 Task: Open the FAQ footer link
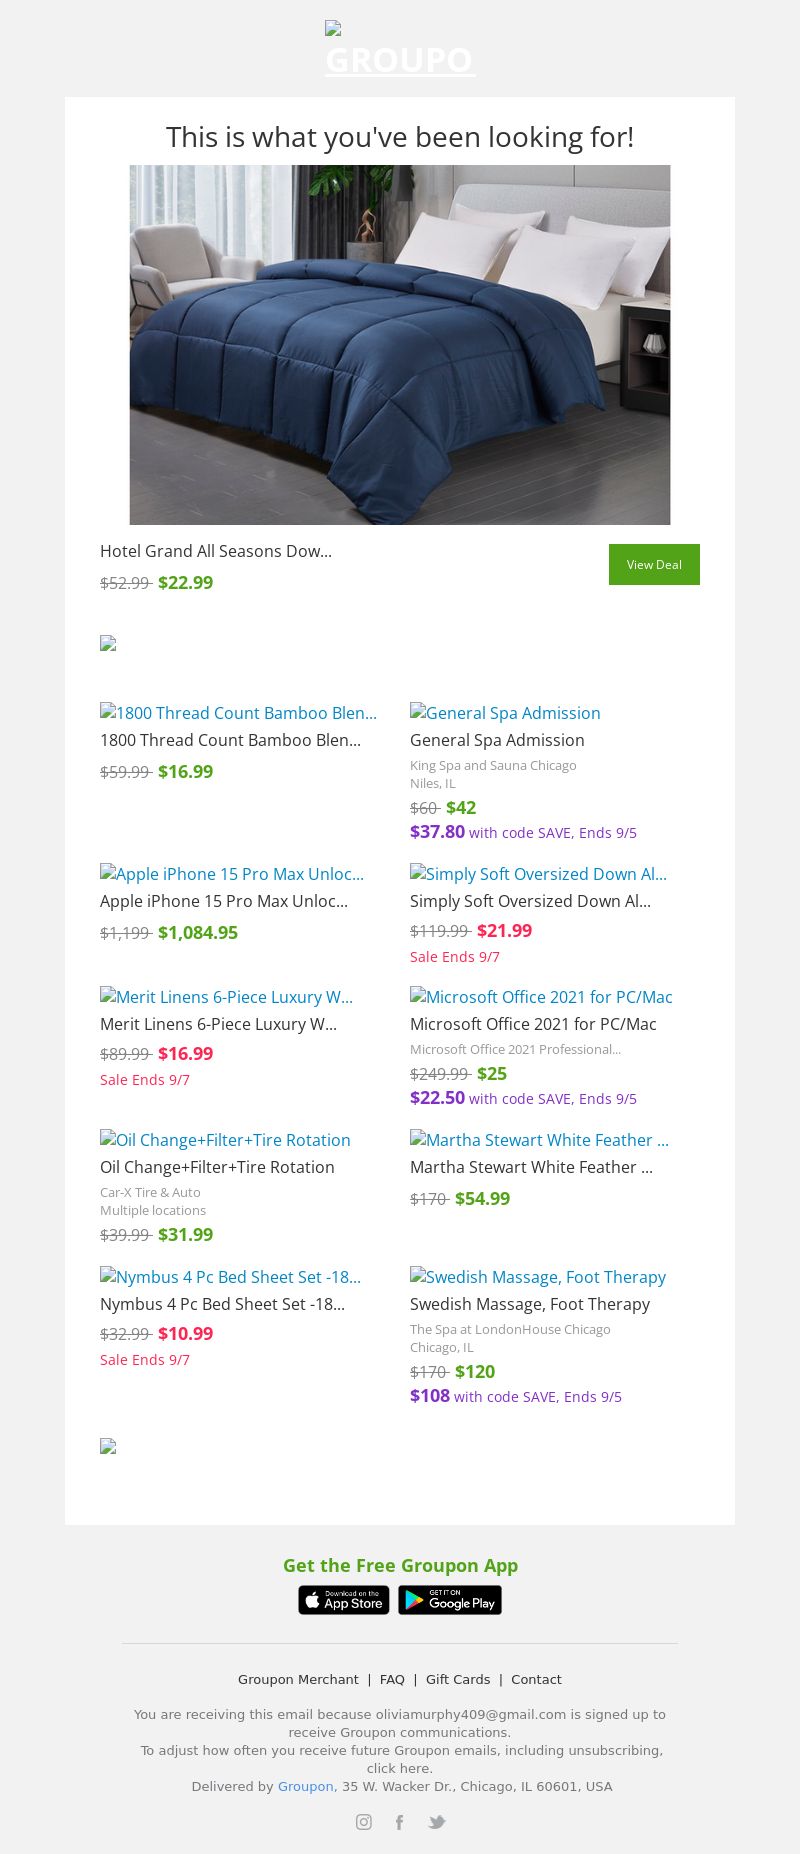point(392,1679)
